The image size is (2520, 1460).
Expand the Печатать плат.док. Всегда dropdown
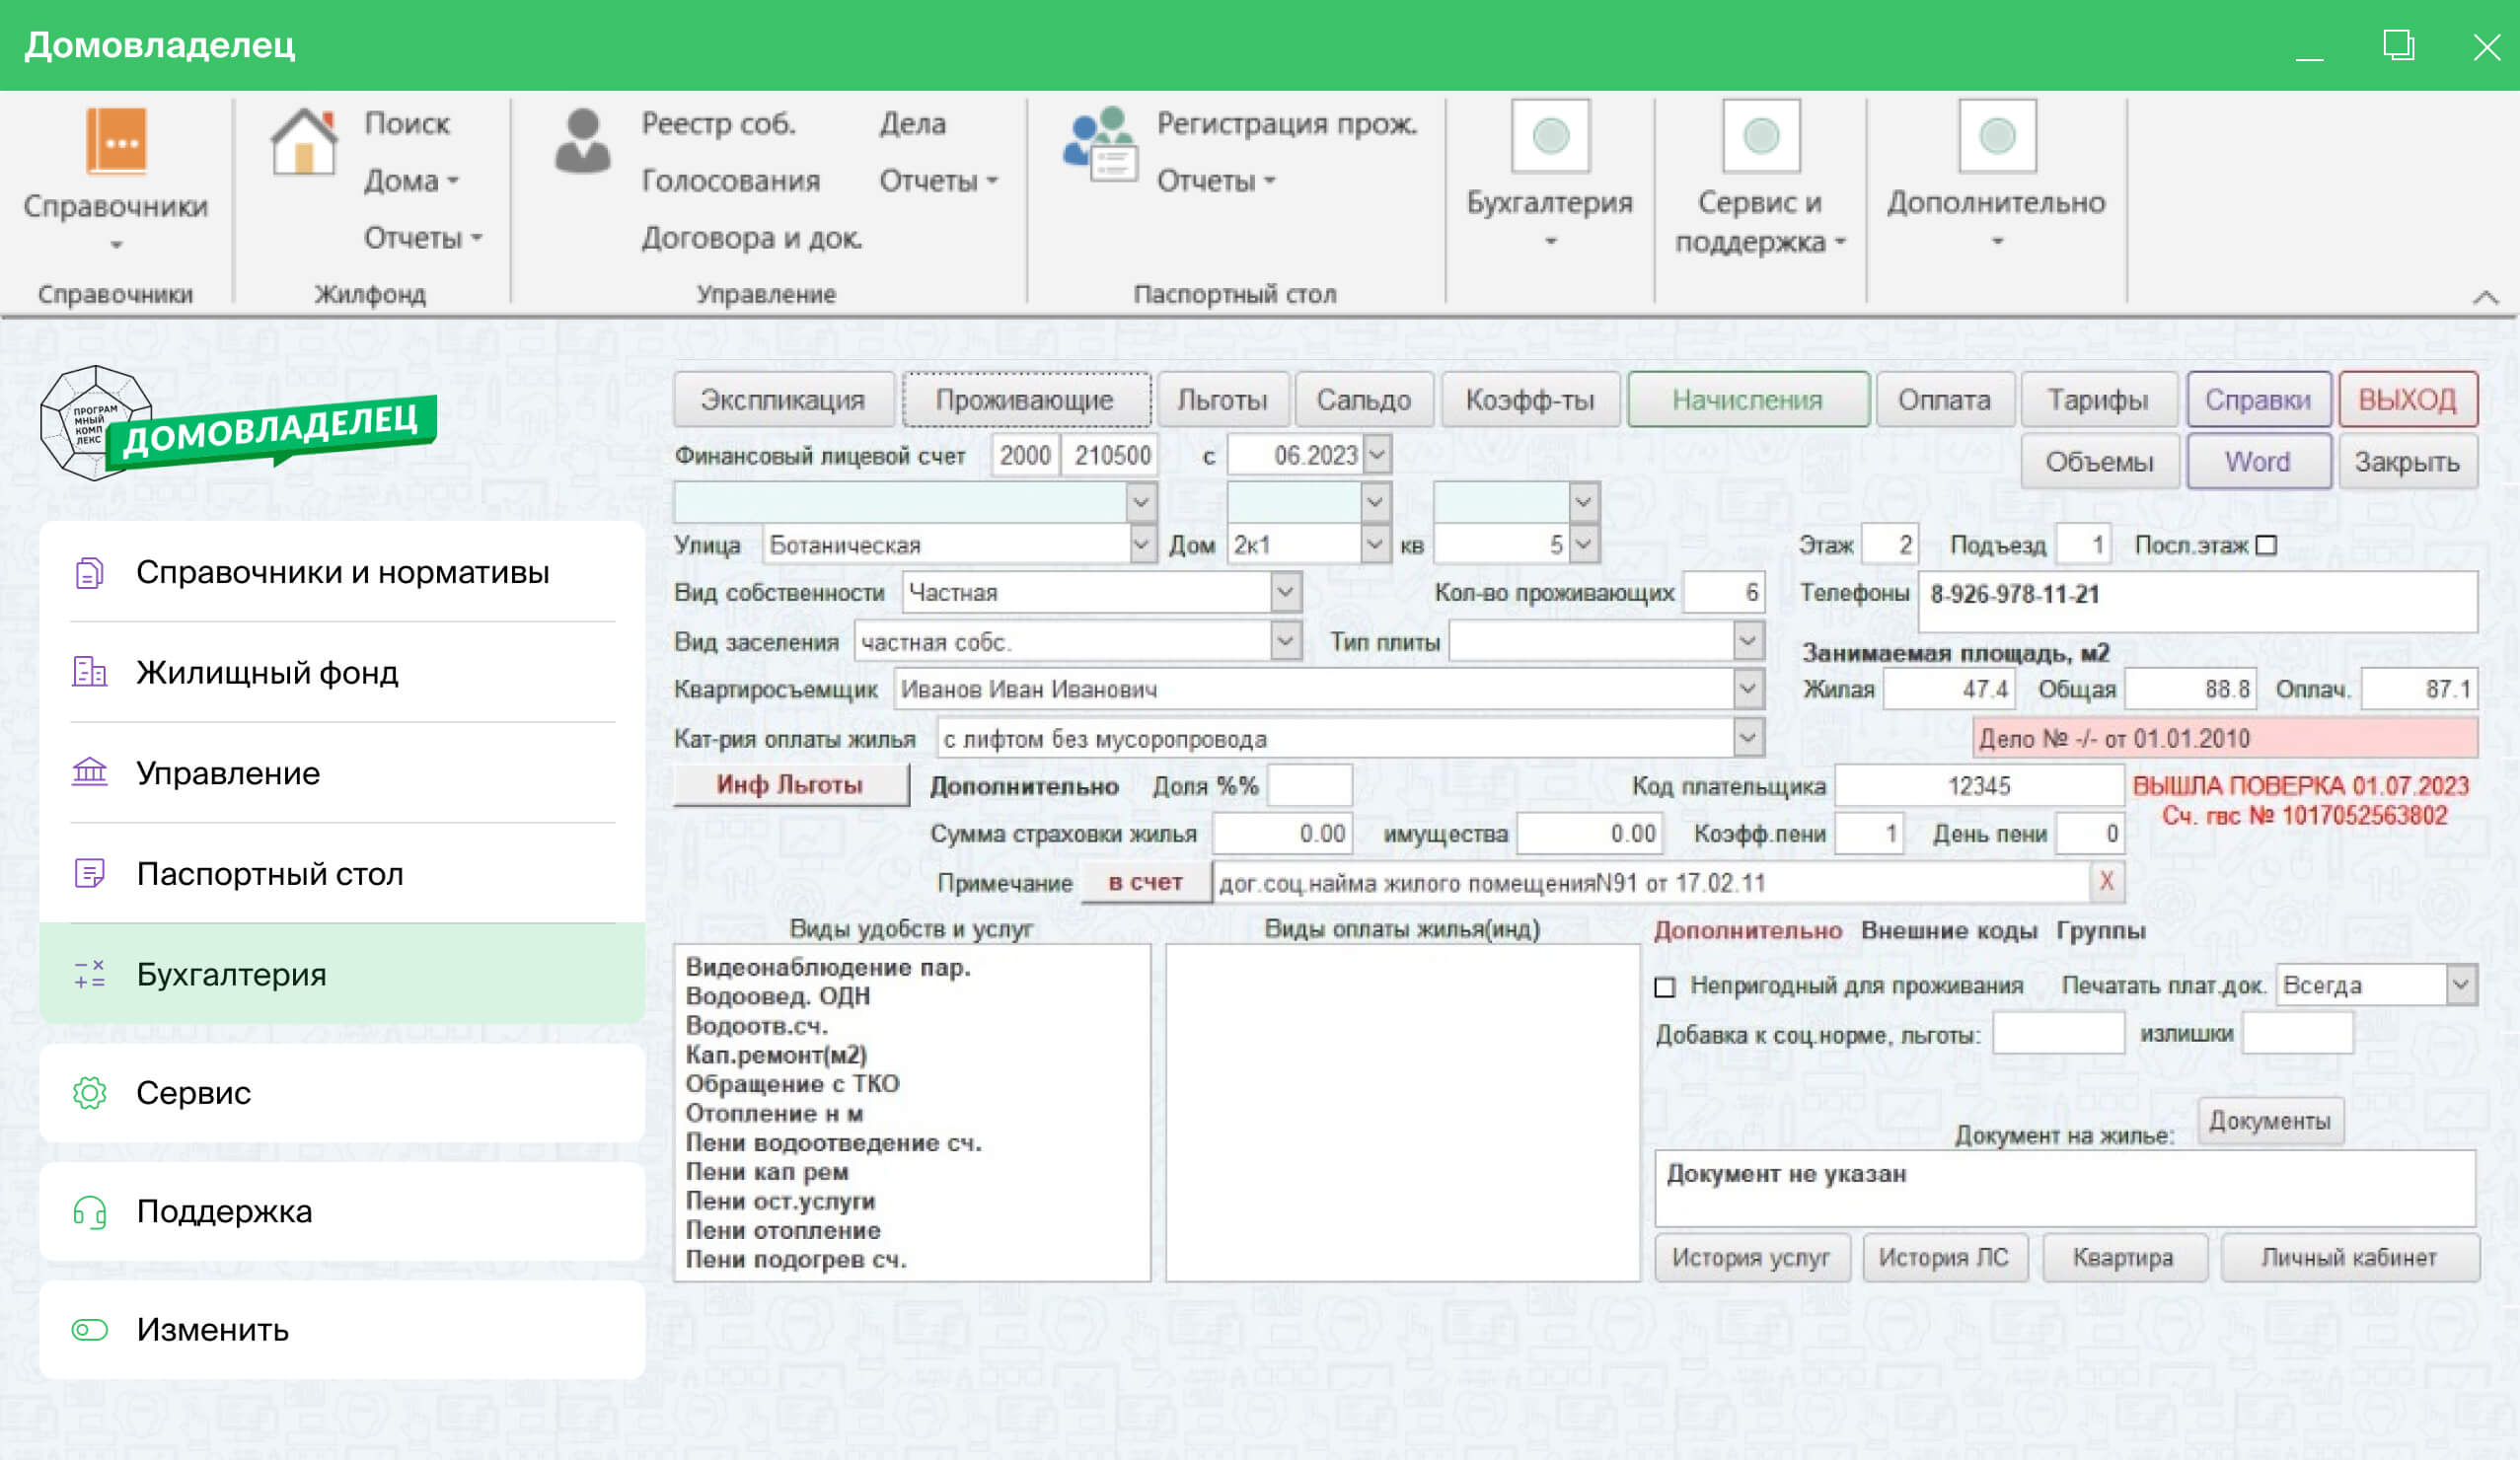[x=2461, y=985]
